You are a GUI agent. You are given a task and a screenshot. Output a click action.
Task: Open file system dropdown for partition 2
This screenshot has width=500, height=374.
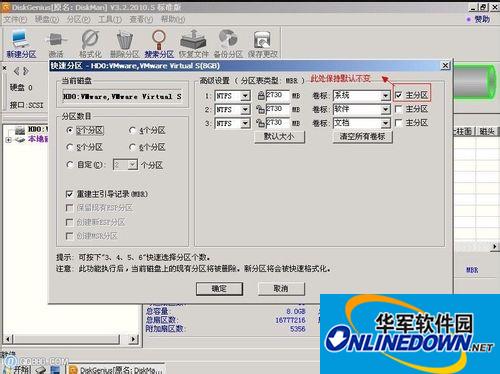[x=245, y=109]
